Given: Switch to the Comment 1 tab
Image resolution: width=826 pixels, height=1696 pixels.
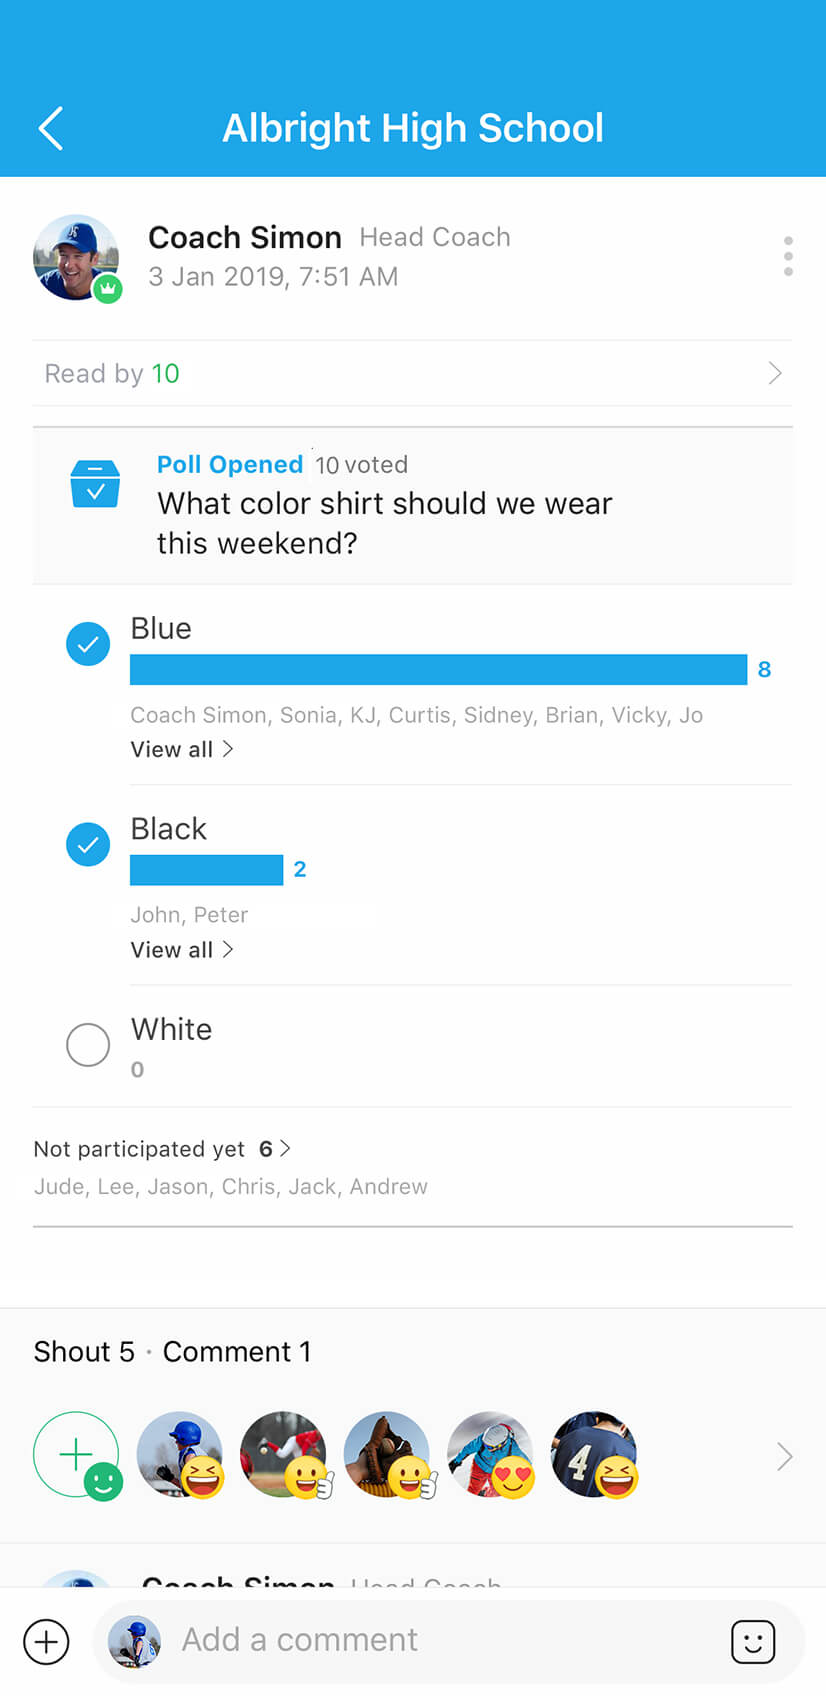Looking at the screenshot, I should (x=237, y=1352).
